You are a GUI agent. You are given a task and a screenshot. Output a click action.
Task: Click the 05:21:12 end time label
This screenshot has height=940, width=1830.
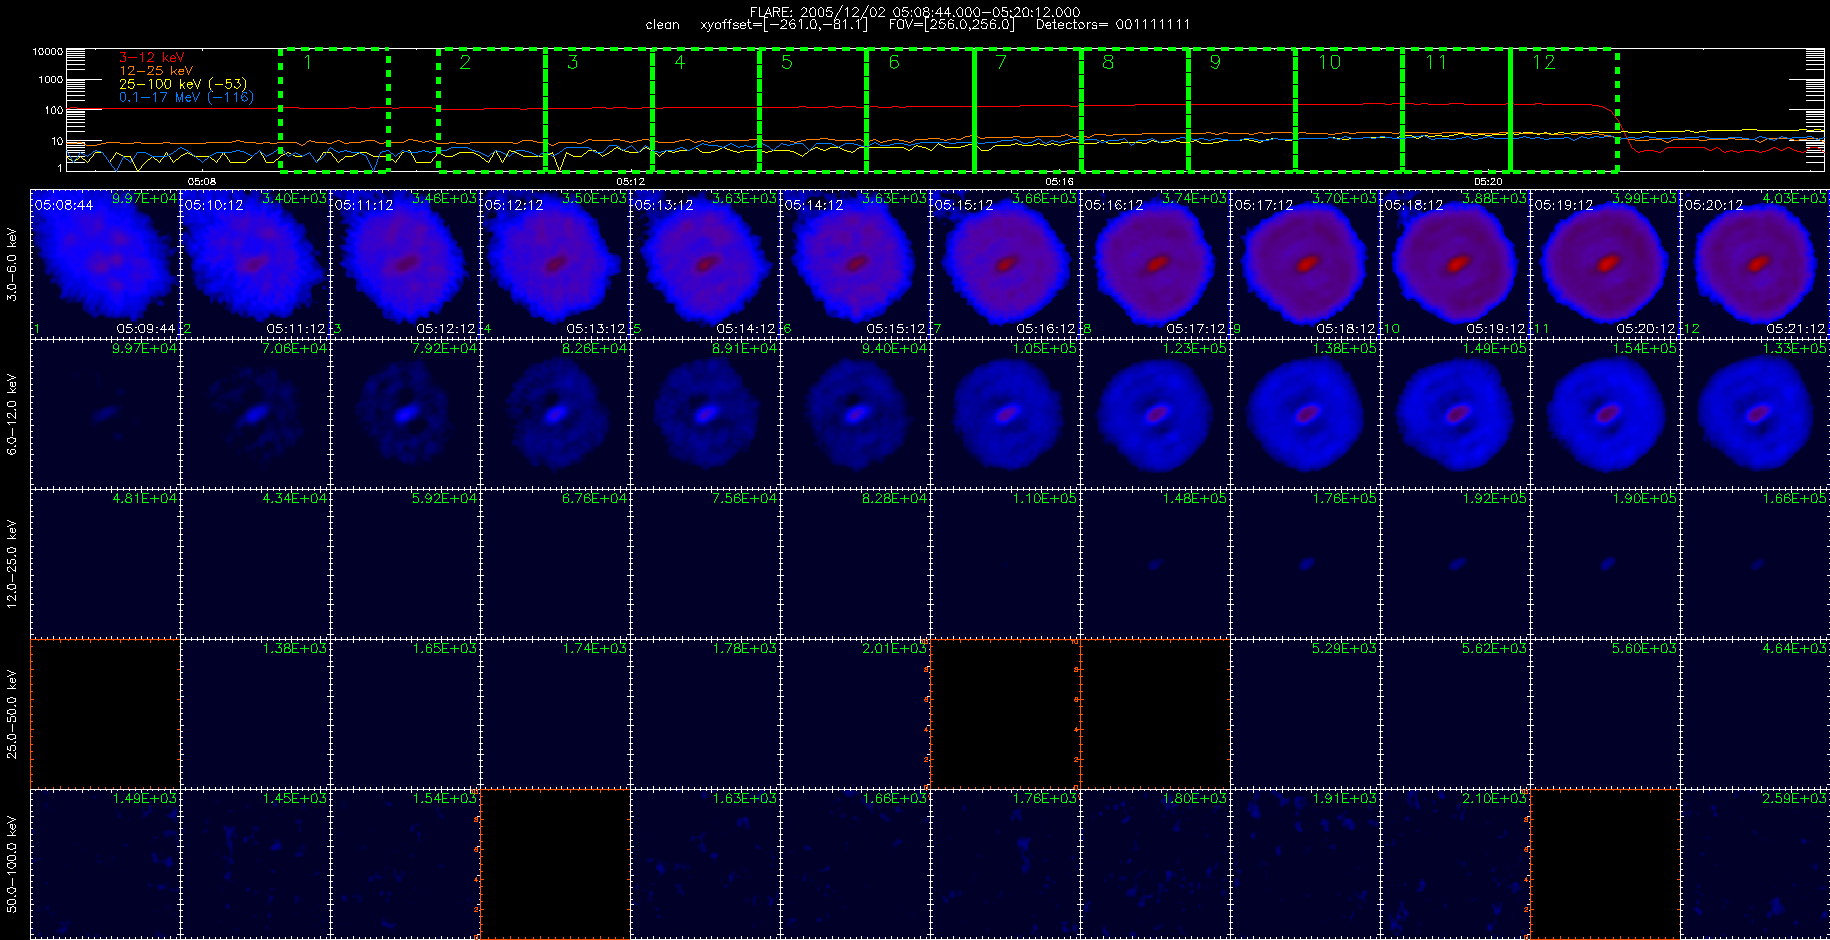[1796, 328]
